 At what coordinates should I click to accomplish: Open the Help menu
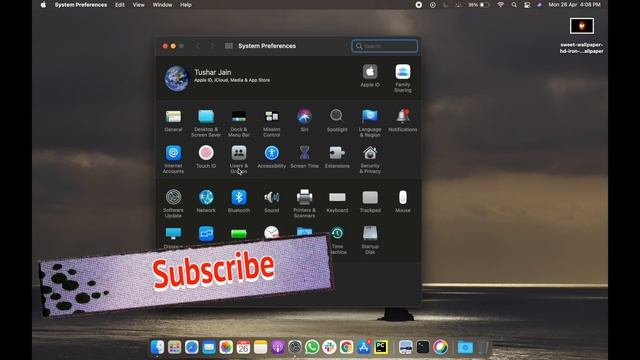coord(186,5)
